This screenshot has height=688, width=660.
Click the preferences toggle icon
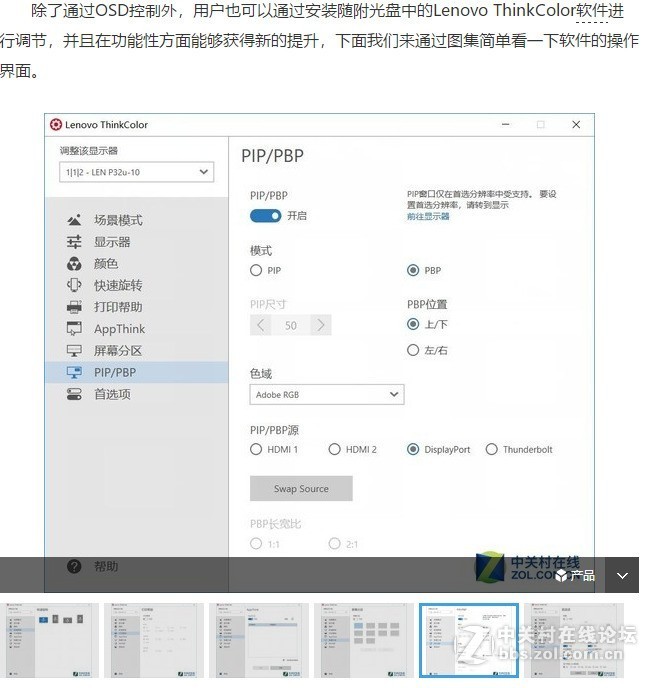pos(74,394)
